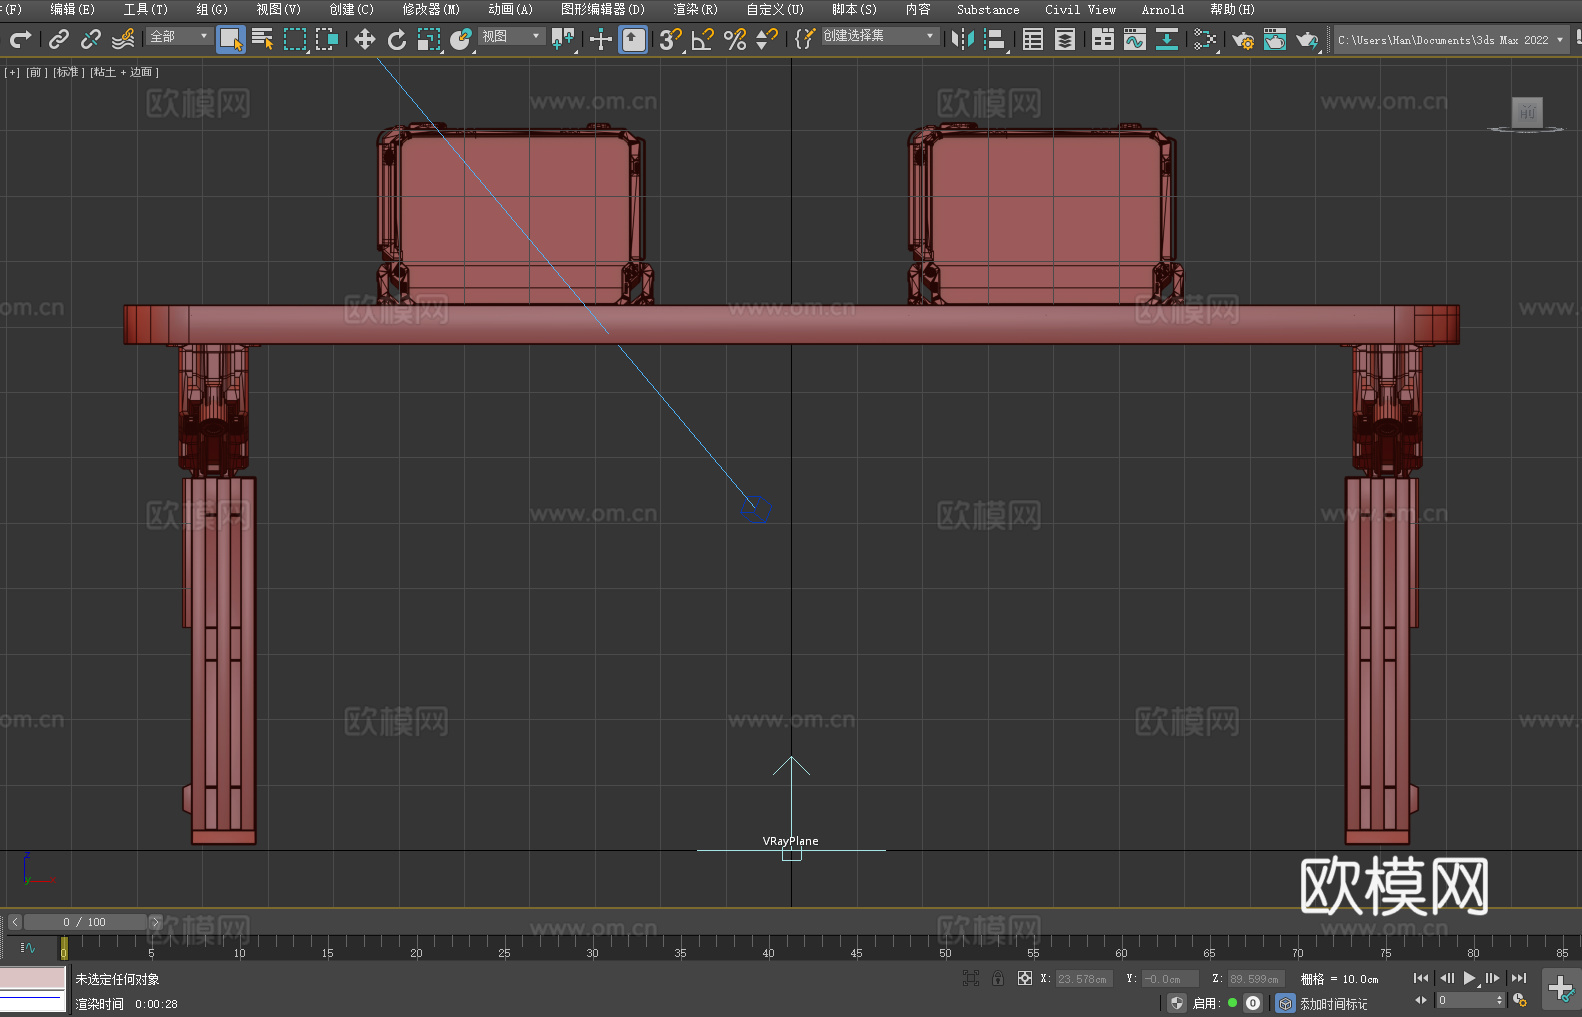
Task: Activate the Select Object tool
Action: pos(231,39)
